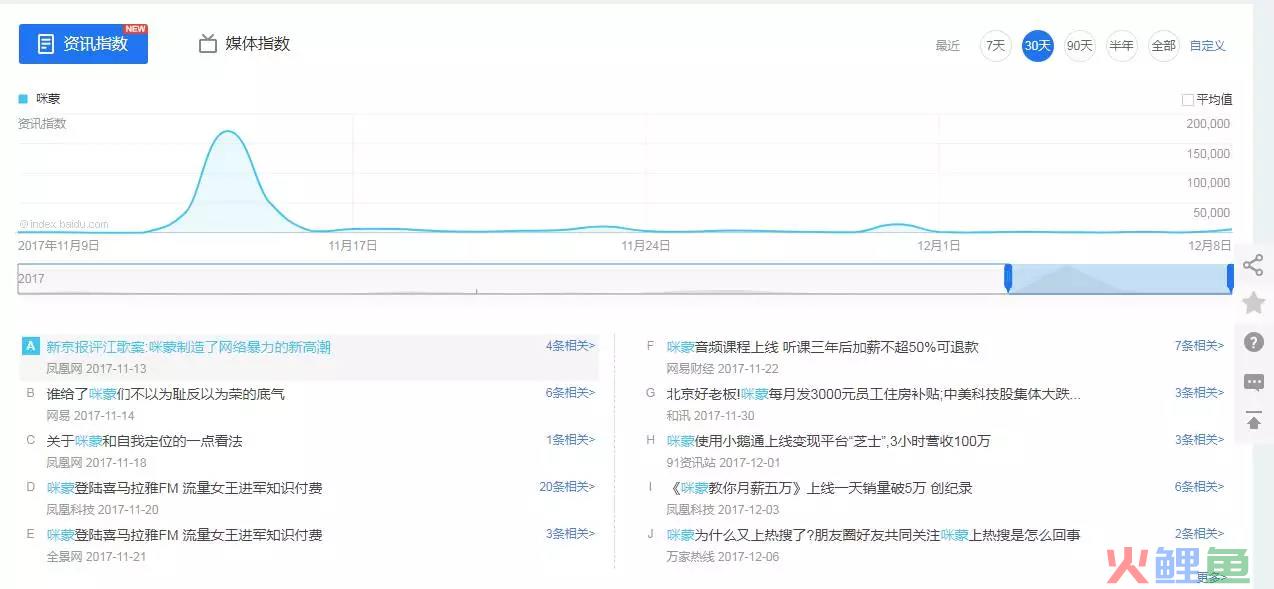Select the 7天 time range

tap(995, 46)
